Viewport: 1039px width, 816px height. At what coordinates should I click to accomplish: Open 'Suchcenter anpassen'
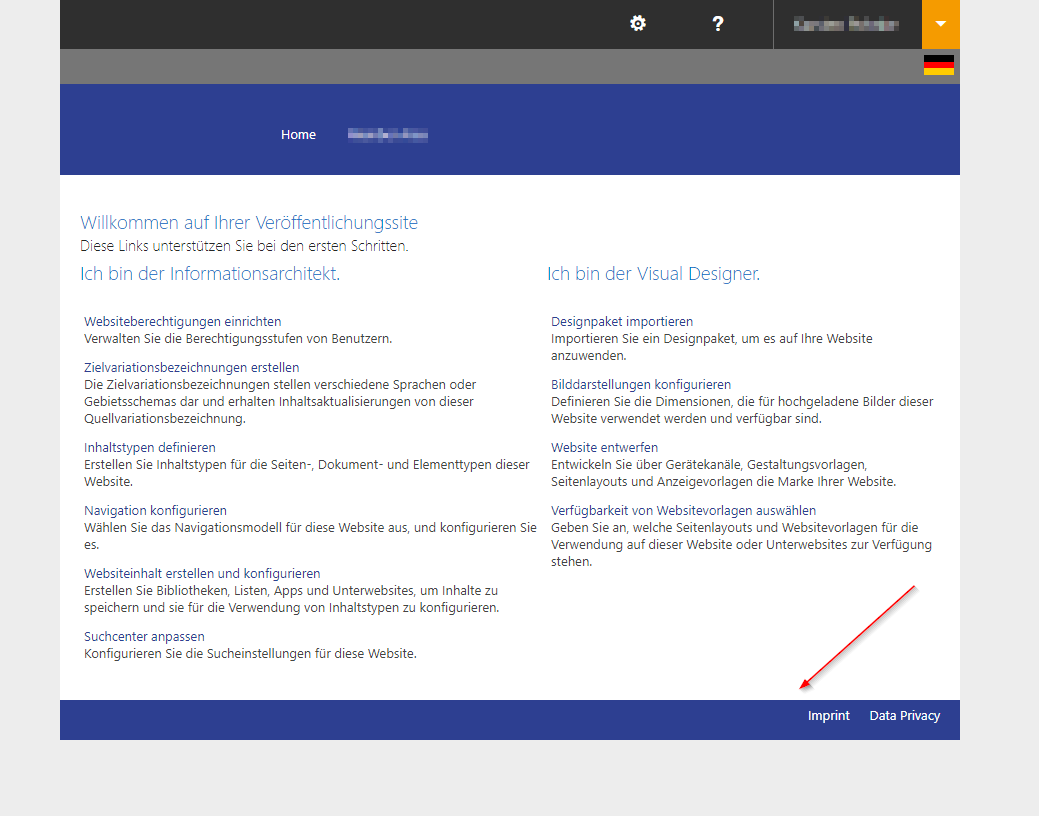point(143,636)
